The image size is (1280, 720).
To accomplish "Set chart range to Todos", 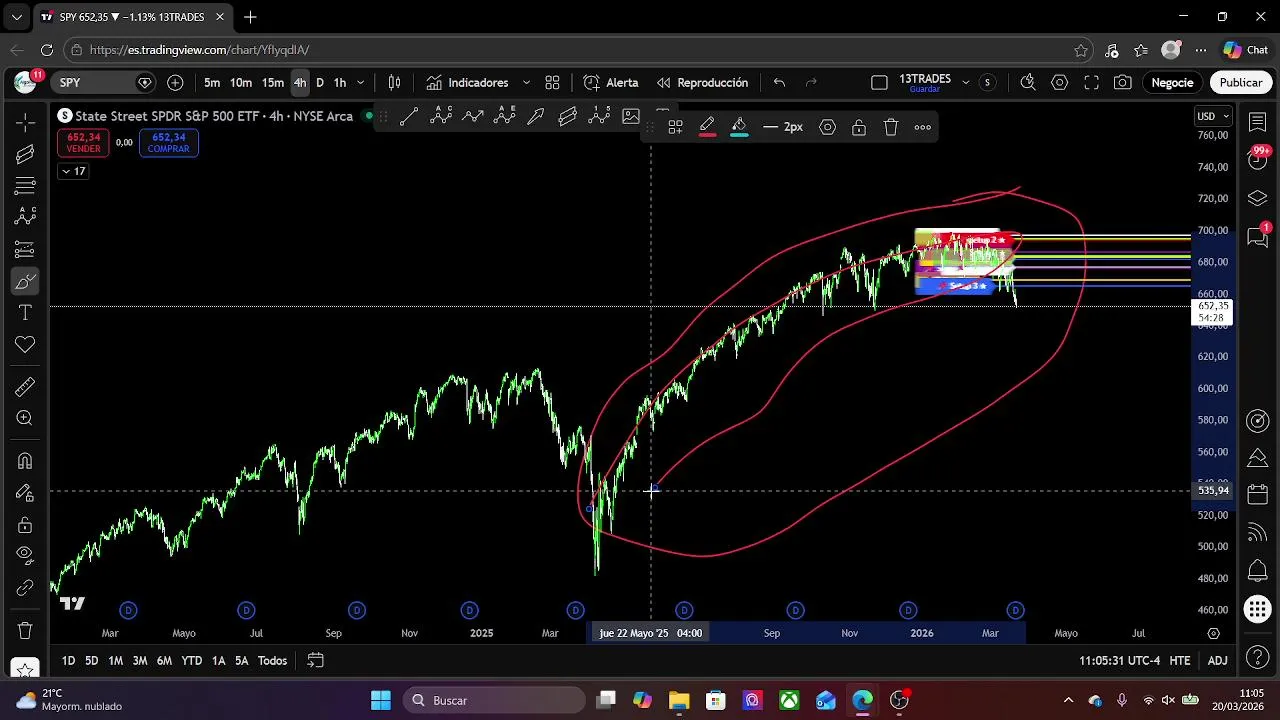I will point(272,661).
